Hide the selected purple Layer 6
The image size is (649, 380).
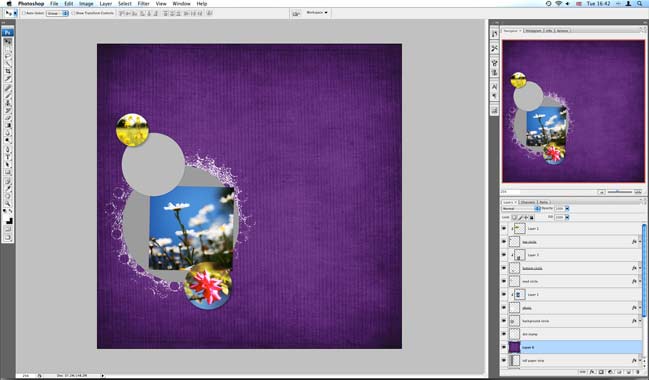pos(504,347)
